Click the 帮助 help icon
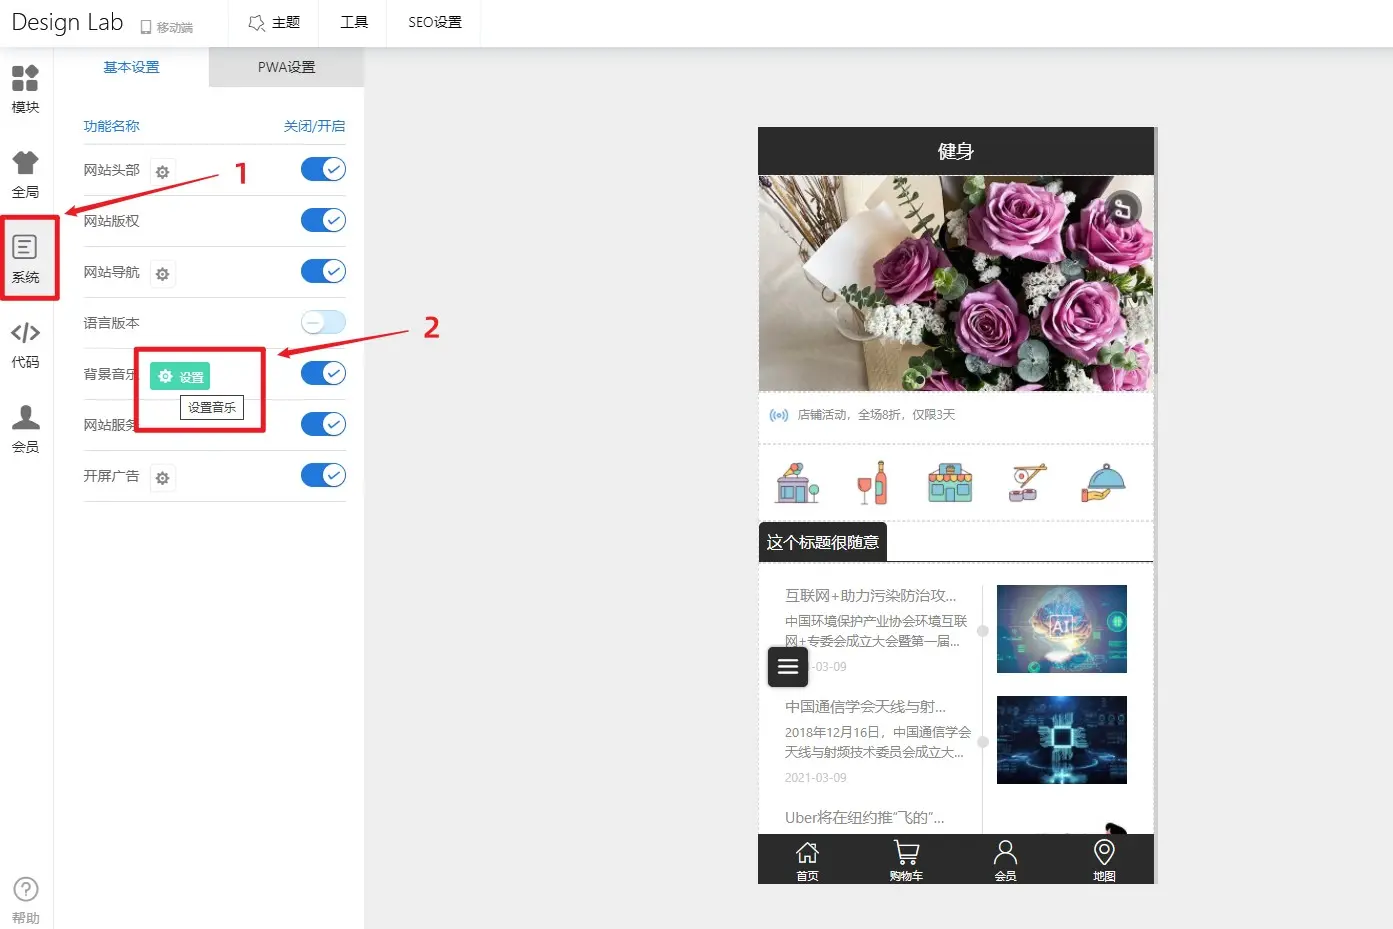Screen dimensions: 1393x929 [x=25, y=899]
